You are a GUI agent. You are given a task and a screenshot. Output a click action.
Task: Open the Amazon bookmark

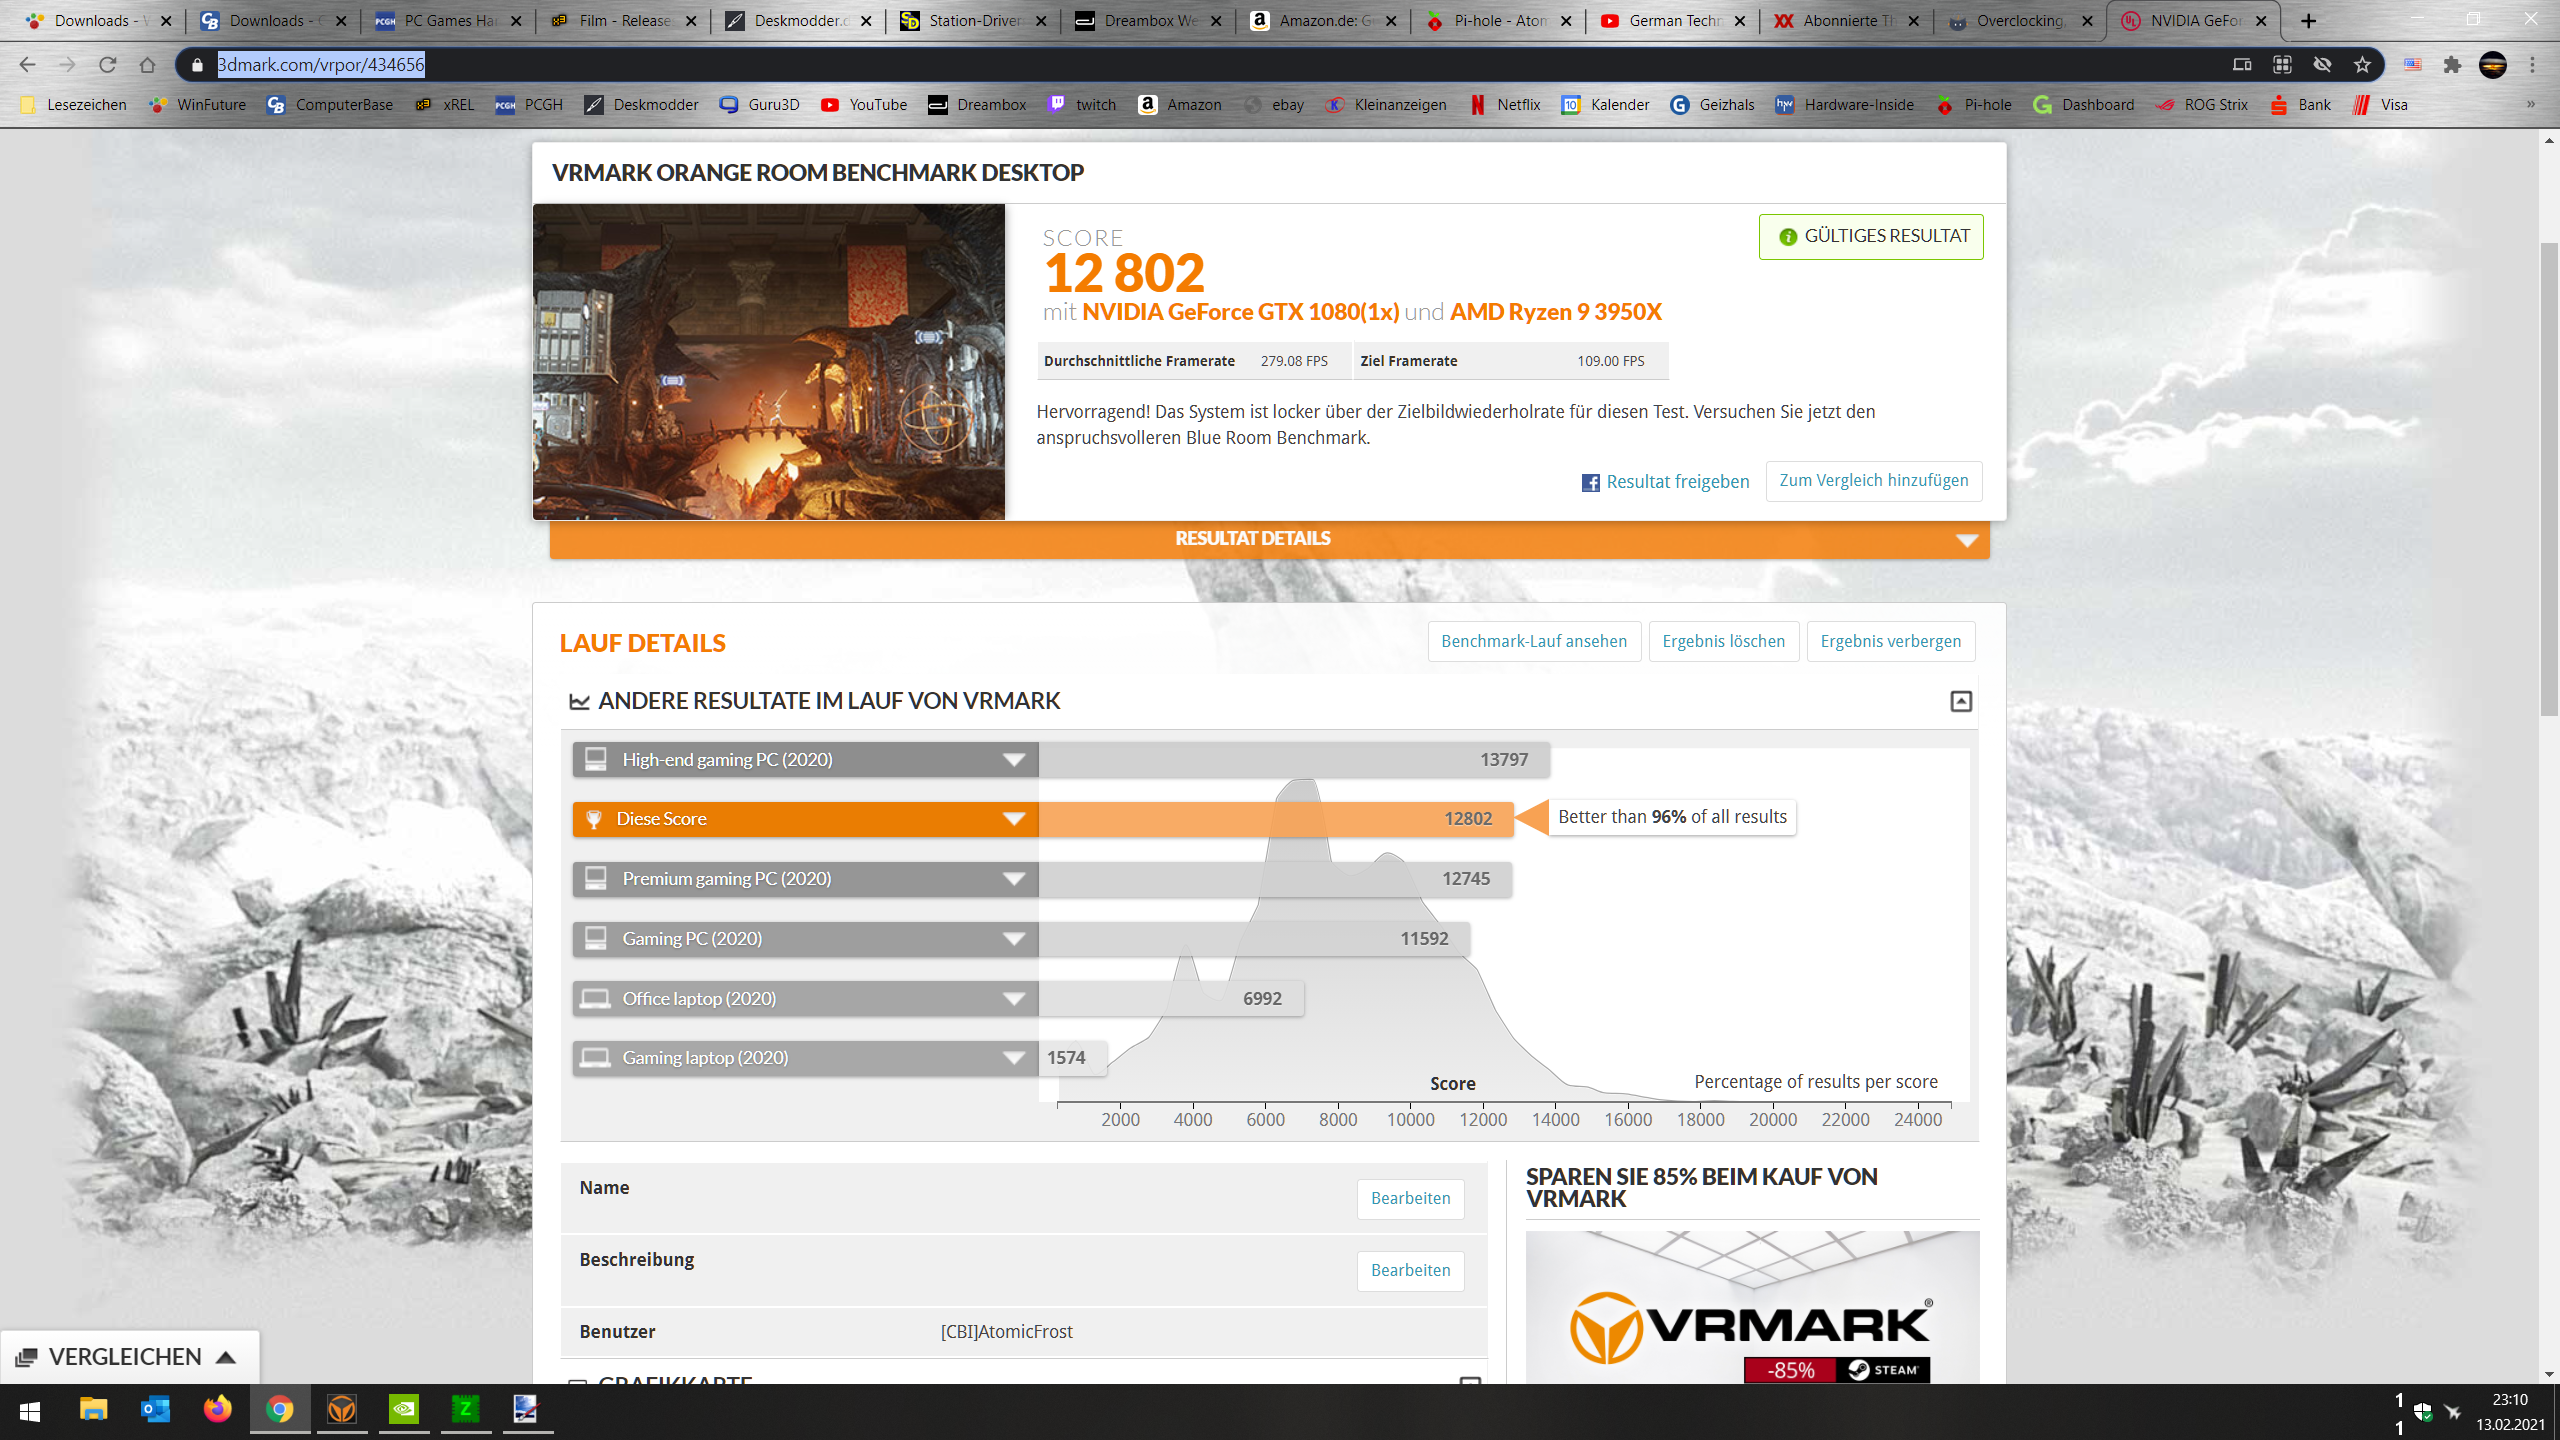coord(1180,105)
